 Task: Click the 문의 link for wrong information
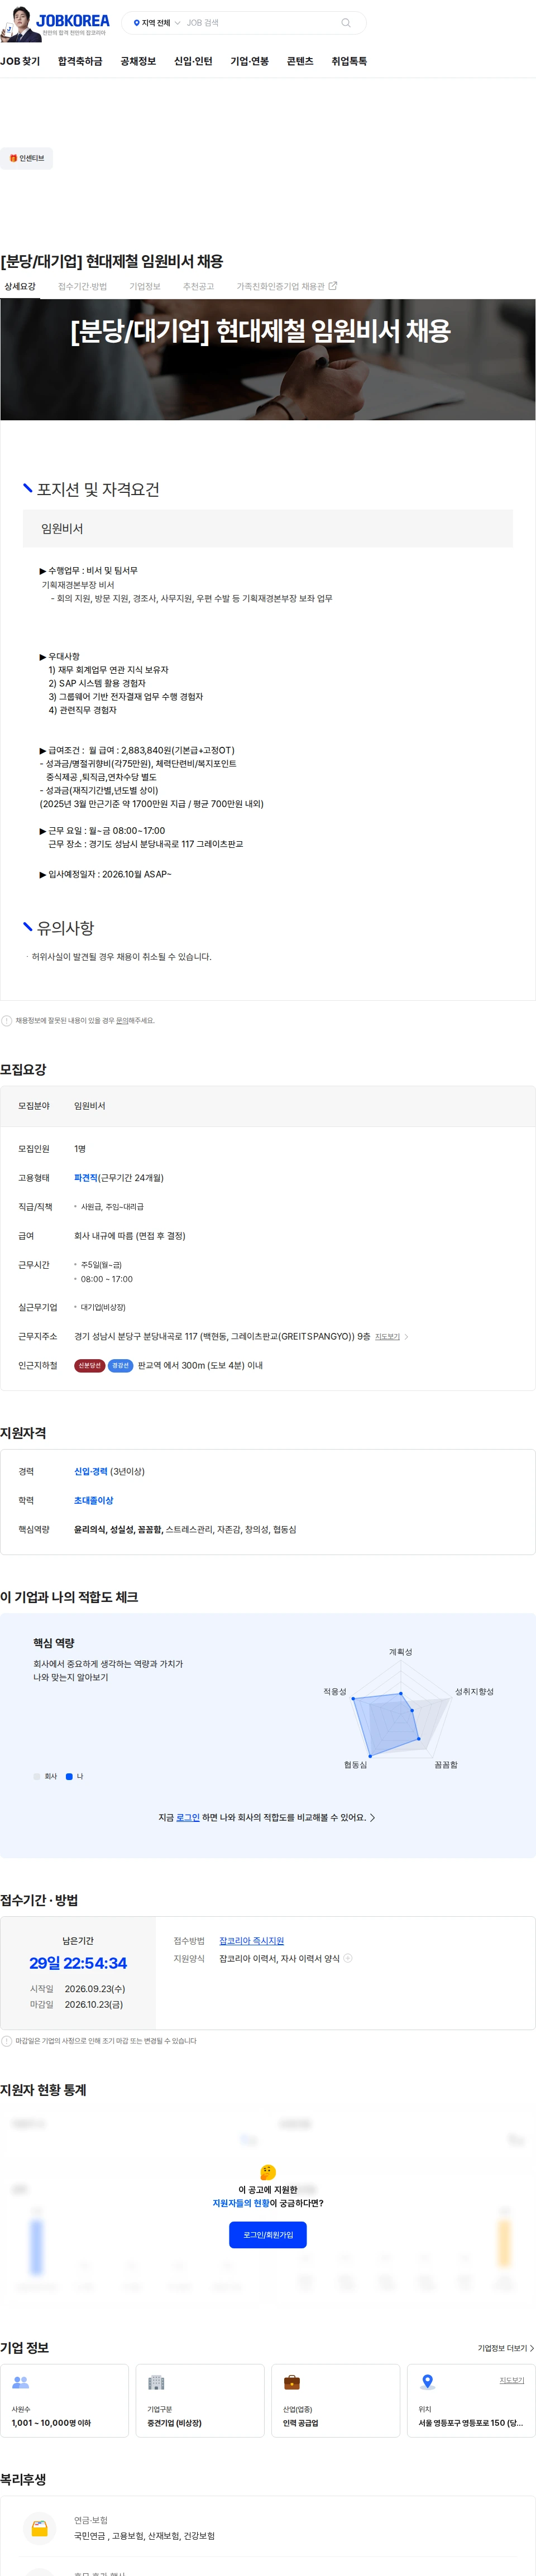click(122, 1021)
